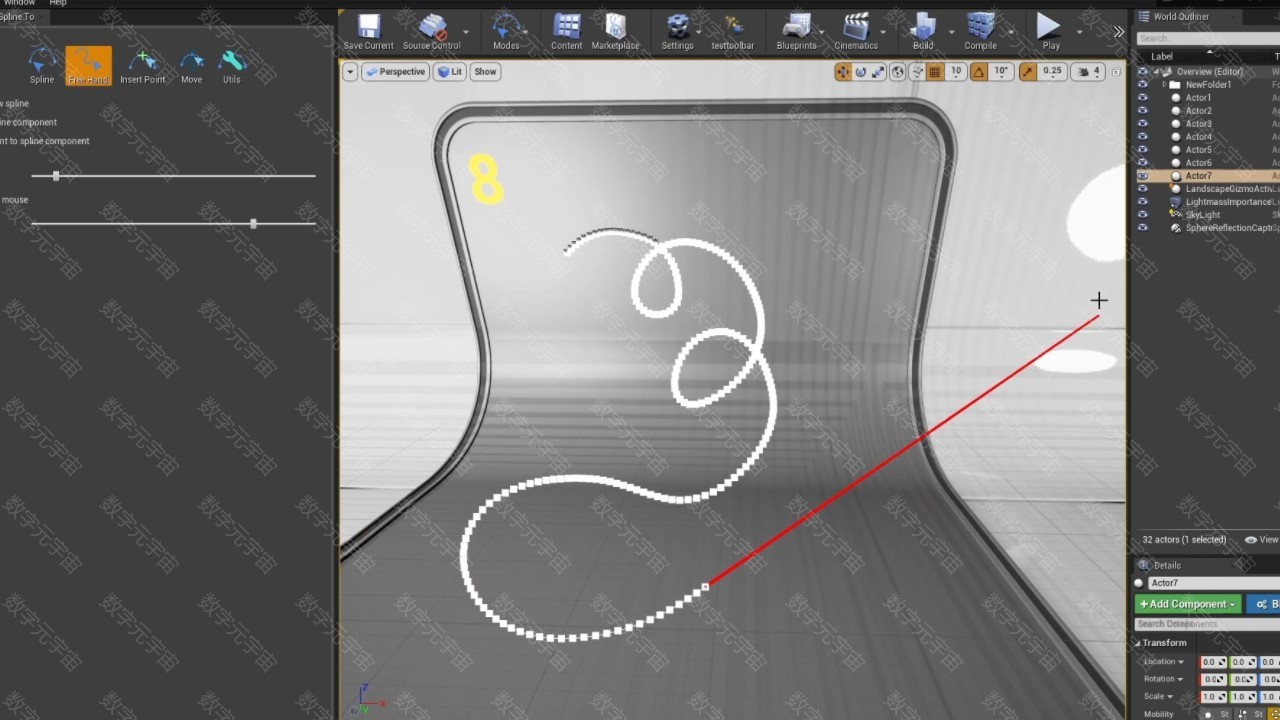Open the Show viewport menu

(x=485, y=72)
